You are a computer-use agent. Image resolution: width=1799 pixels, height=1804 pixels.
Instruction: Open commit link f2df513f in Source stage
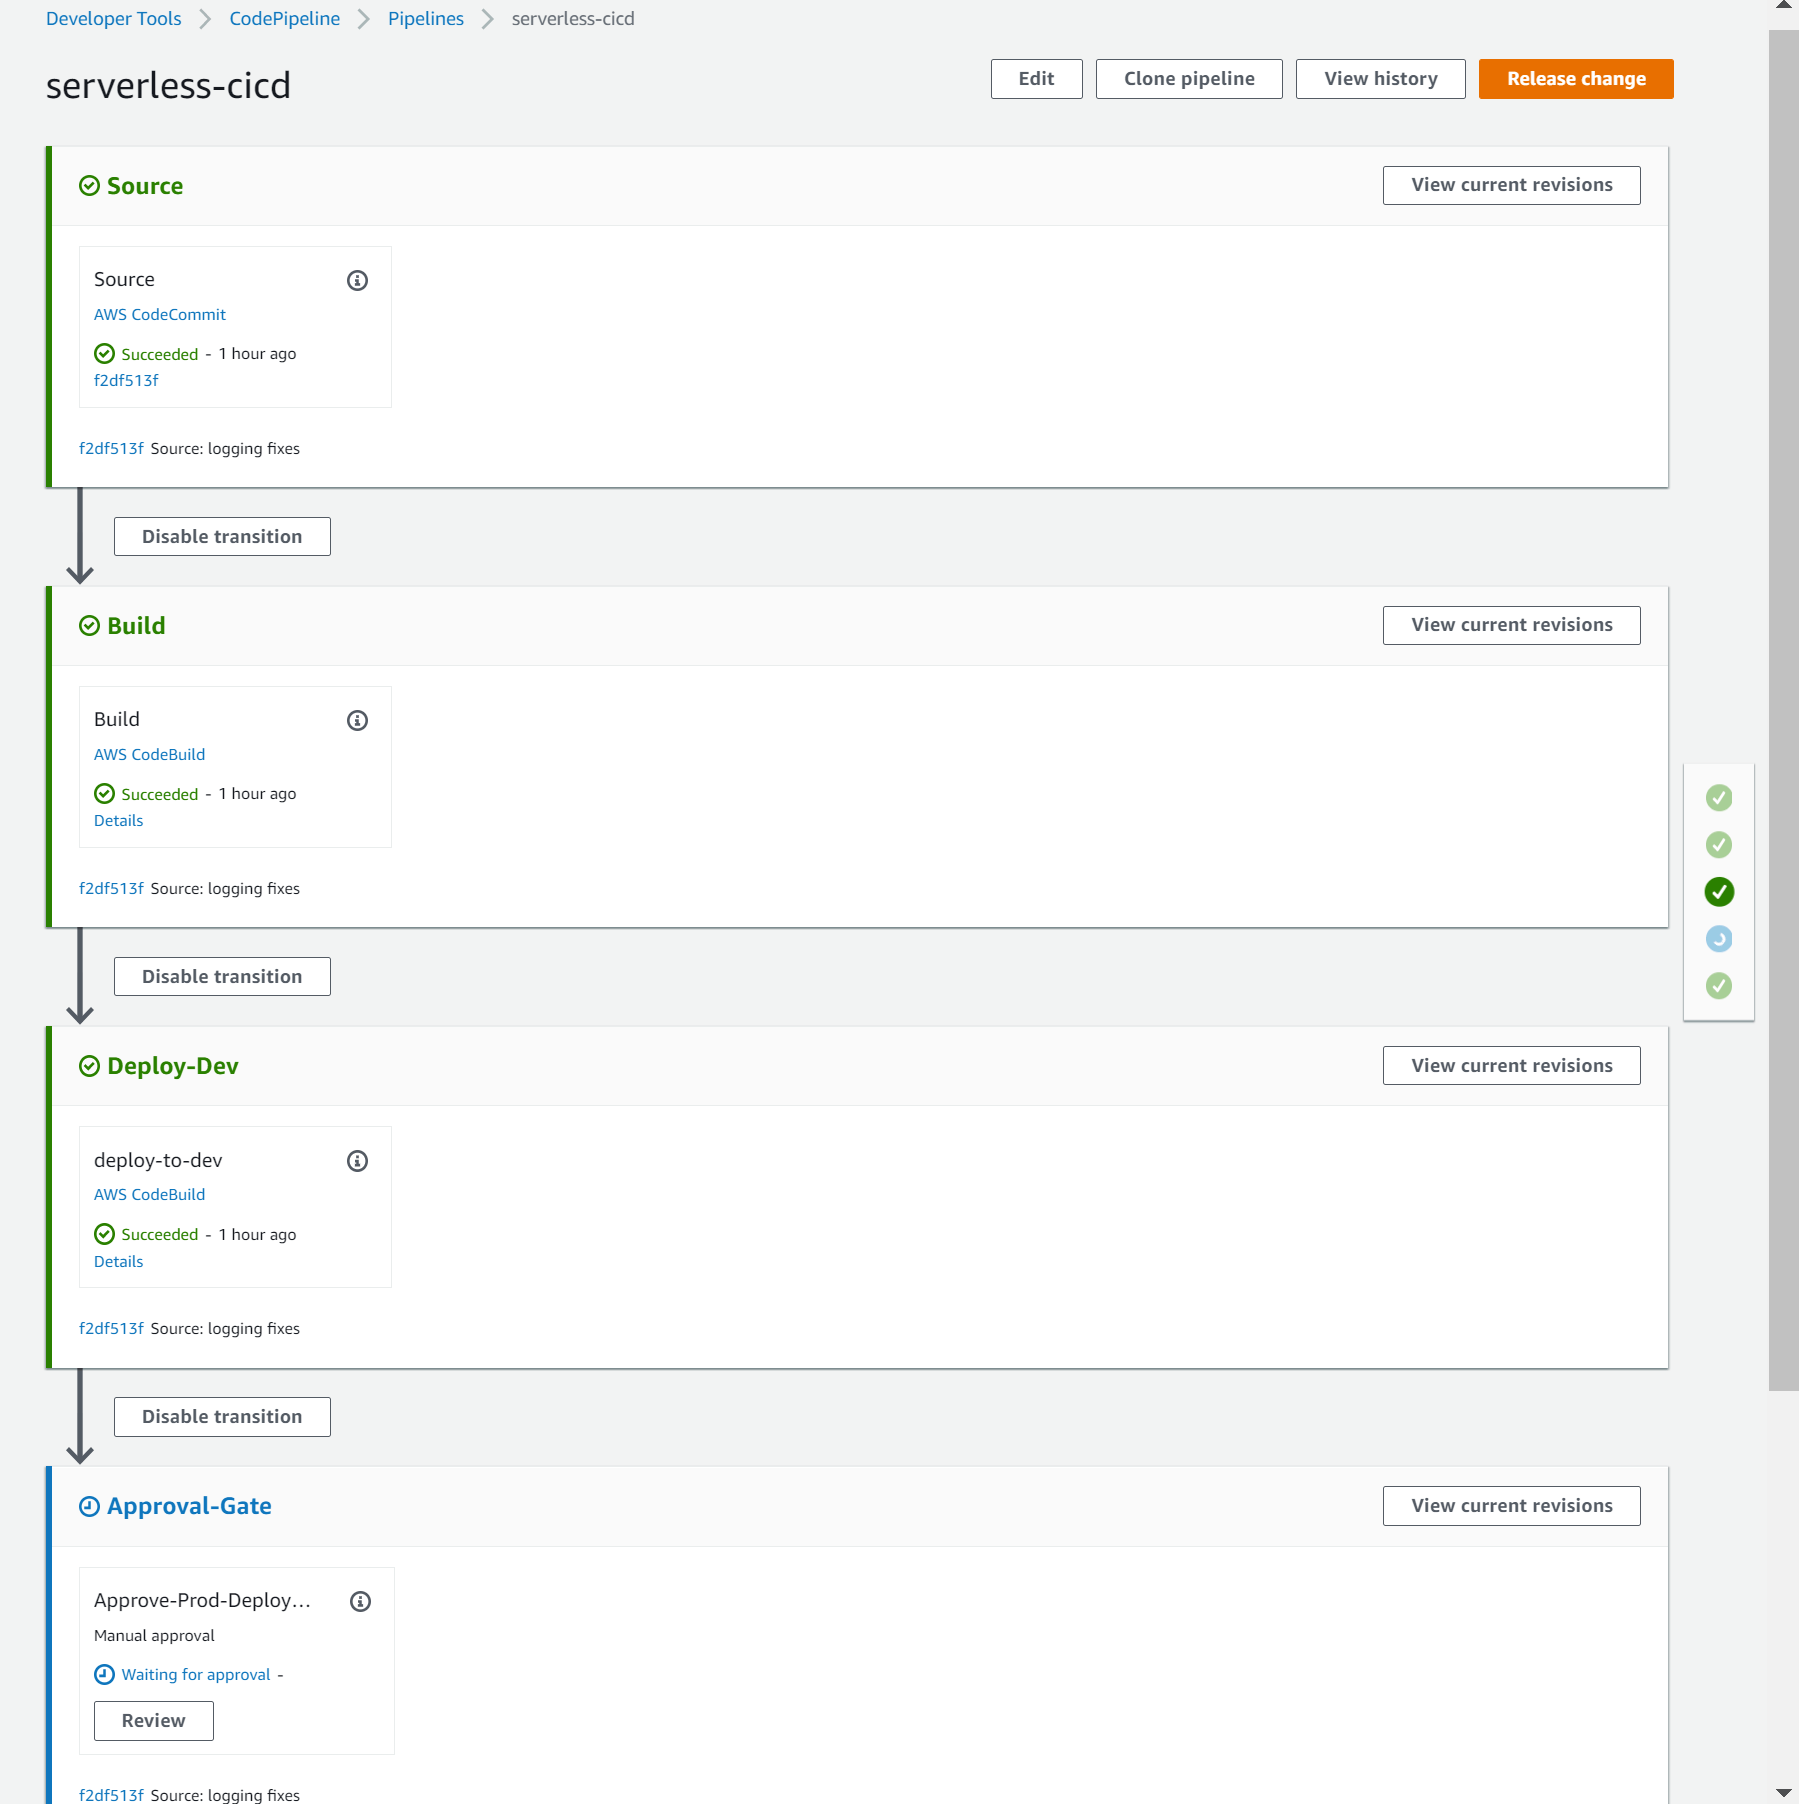125,380
